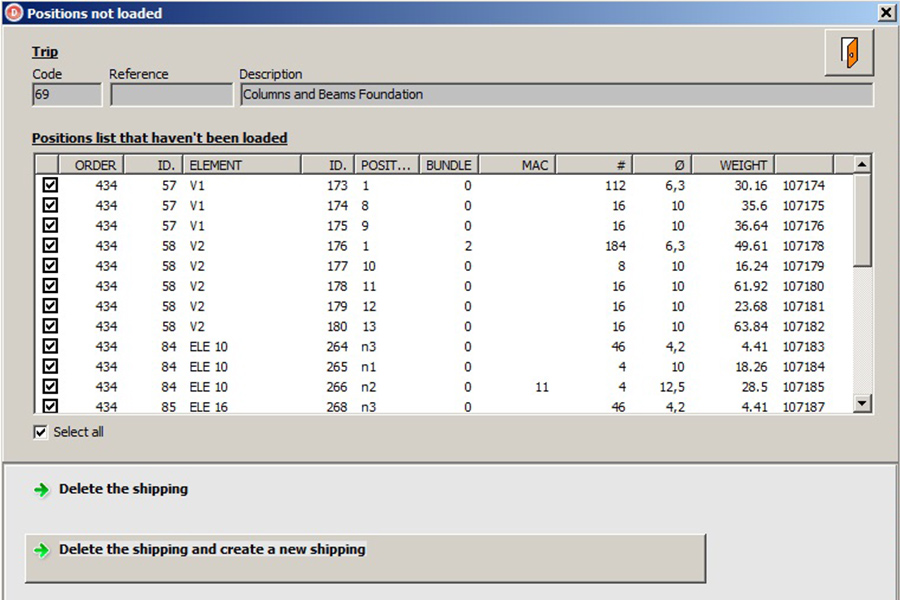Viewport: 900px width, 600px height.
Task: Click ELE 16 element cell
Action: pos(208,407)
